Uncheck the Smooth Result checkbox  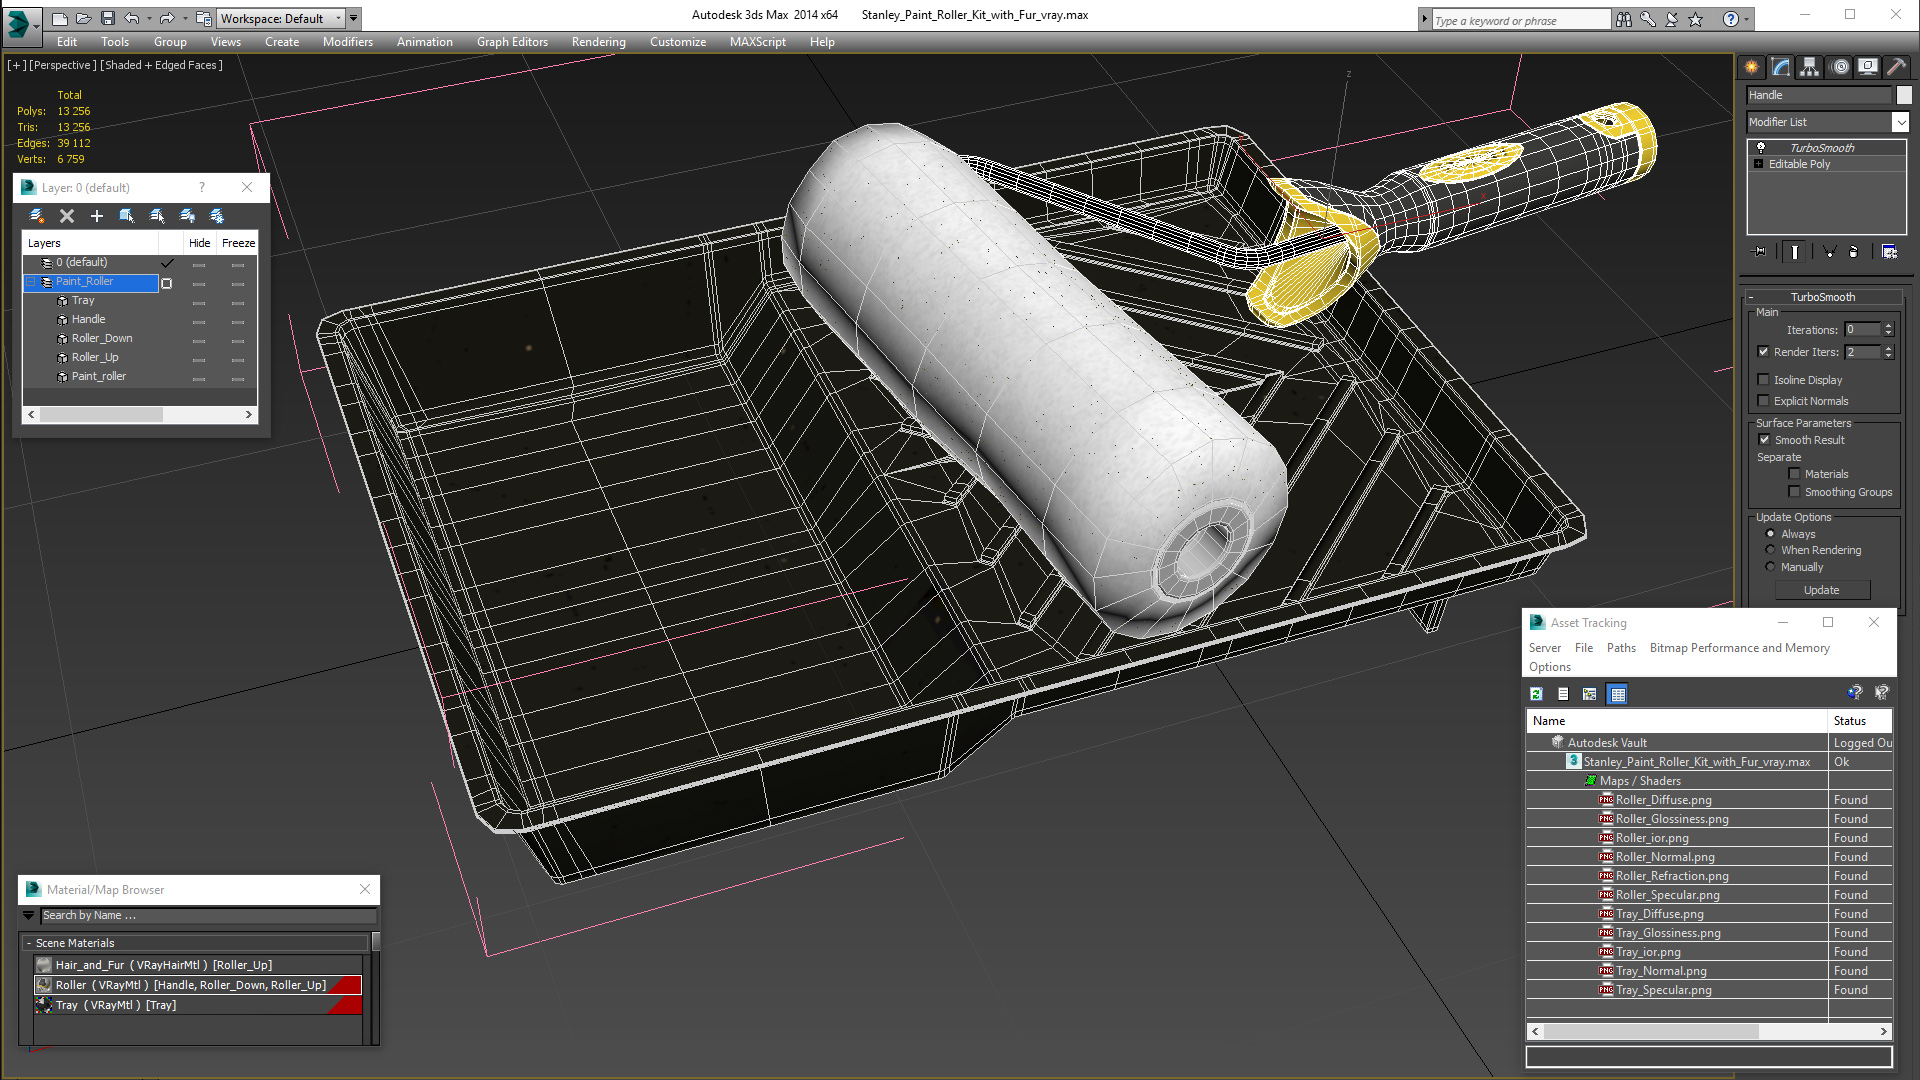(1764, 440)
